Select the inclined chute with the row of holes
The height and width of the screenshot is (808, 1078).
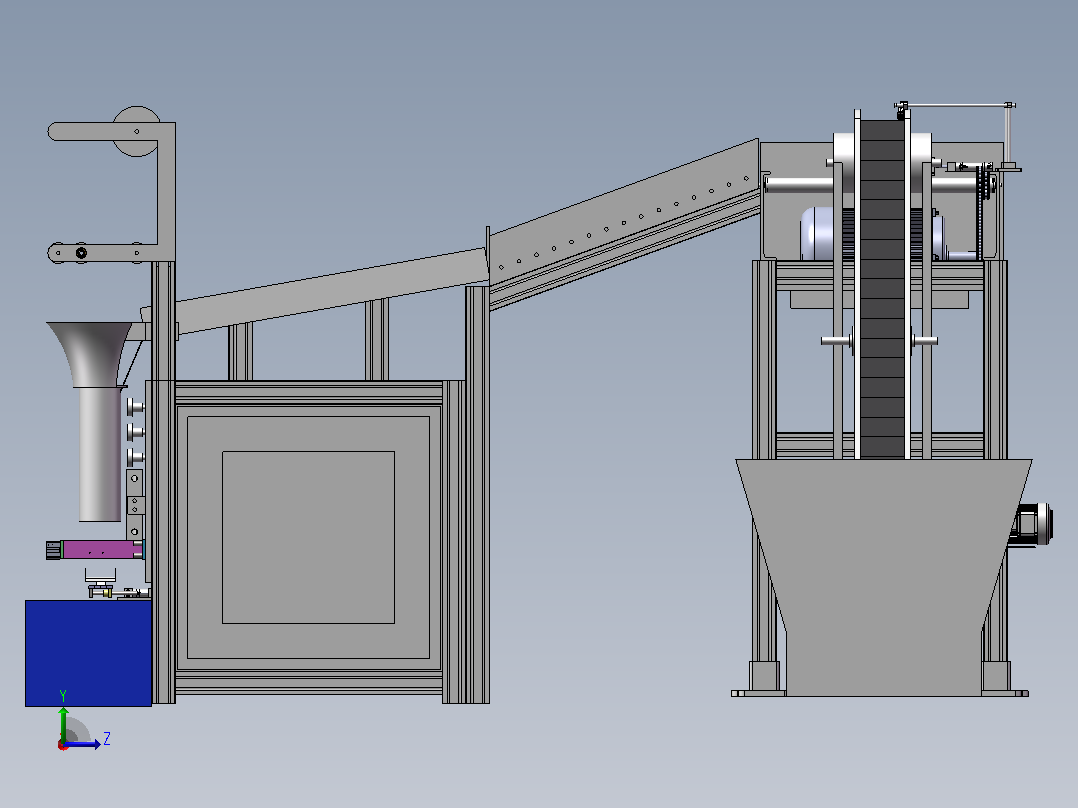point(624,223)
